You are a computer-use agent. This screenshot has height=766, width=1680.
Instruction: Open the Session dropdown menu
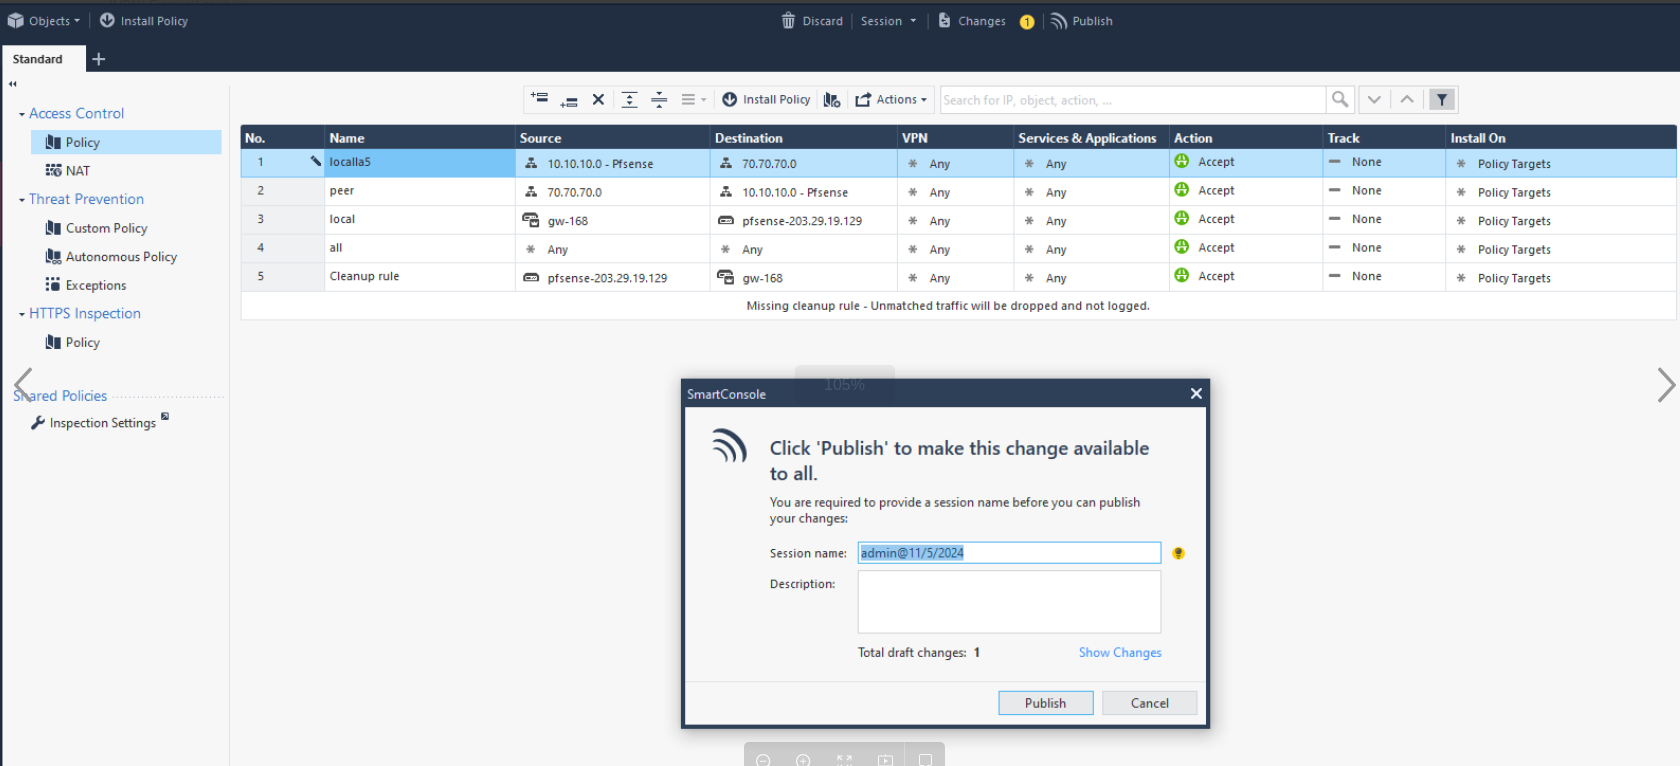pos(888,21)
